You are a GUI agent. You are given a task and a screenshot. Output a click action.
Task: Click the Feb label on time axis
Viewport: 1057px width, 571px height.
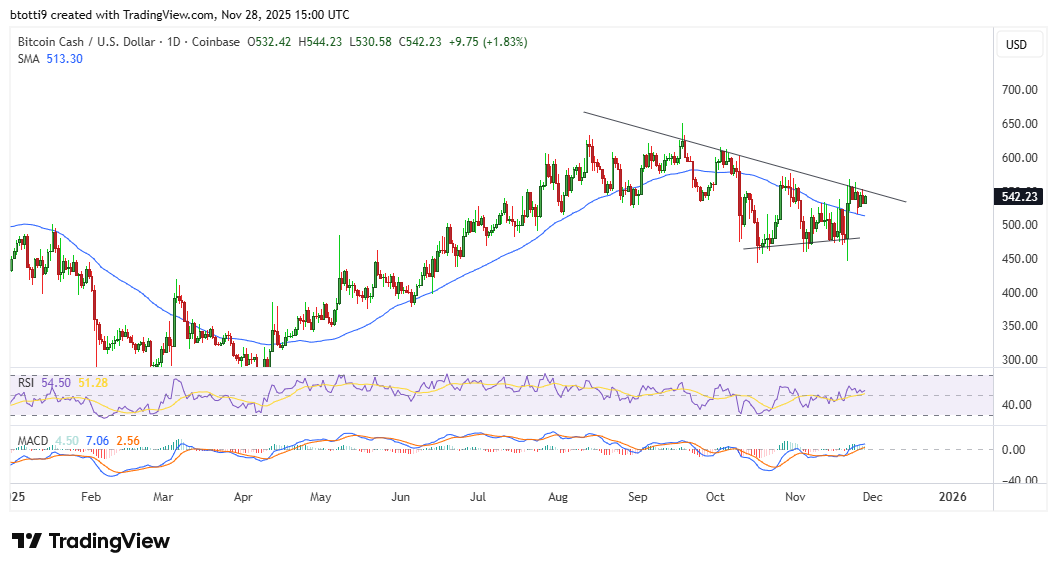point(90,496)
